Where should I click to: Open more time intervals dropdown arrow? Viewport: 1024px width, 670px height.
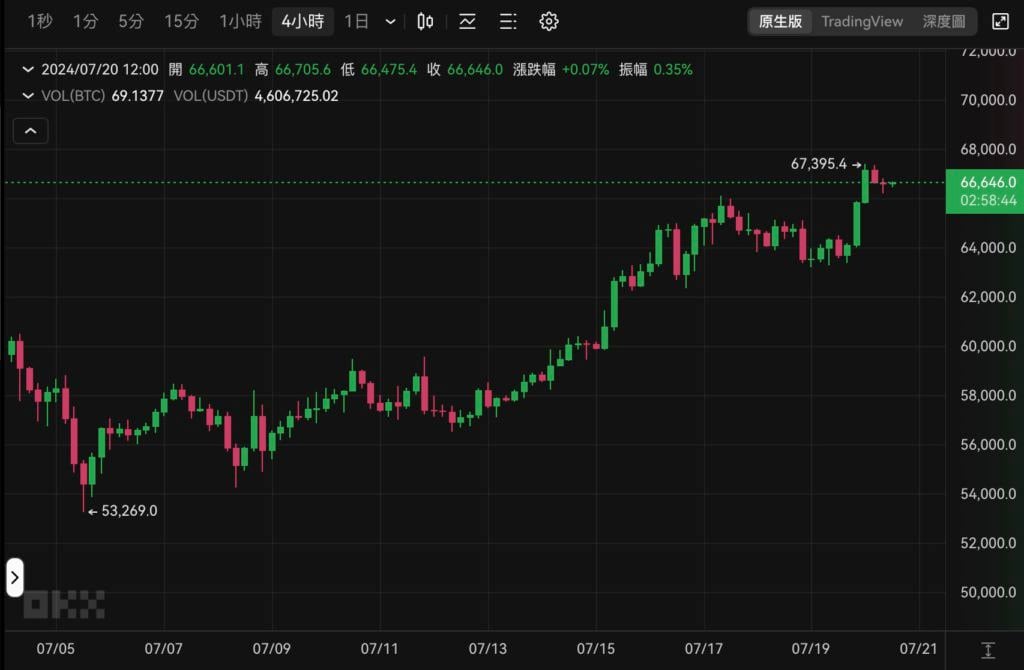[390, 21]
